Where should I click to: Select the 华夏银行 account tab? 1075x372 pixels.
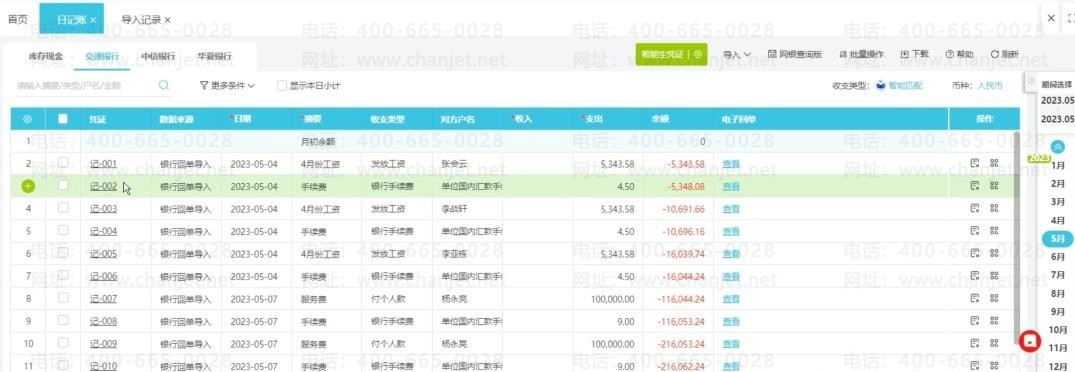pos(214,56)
